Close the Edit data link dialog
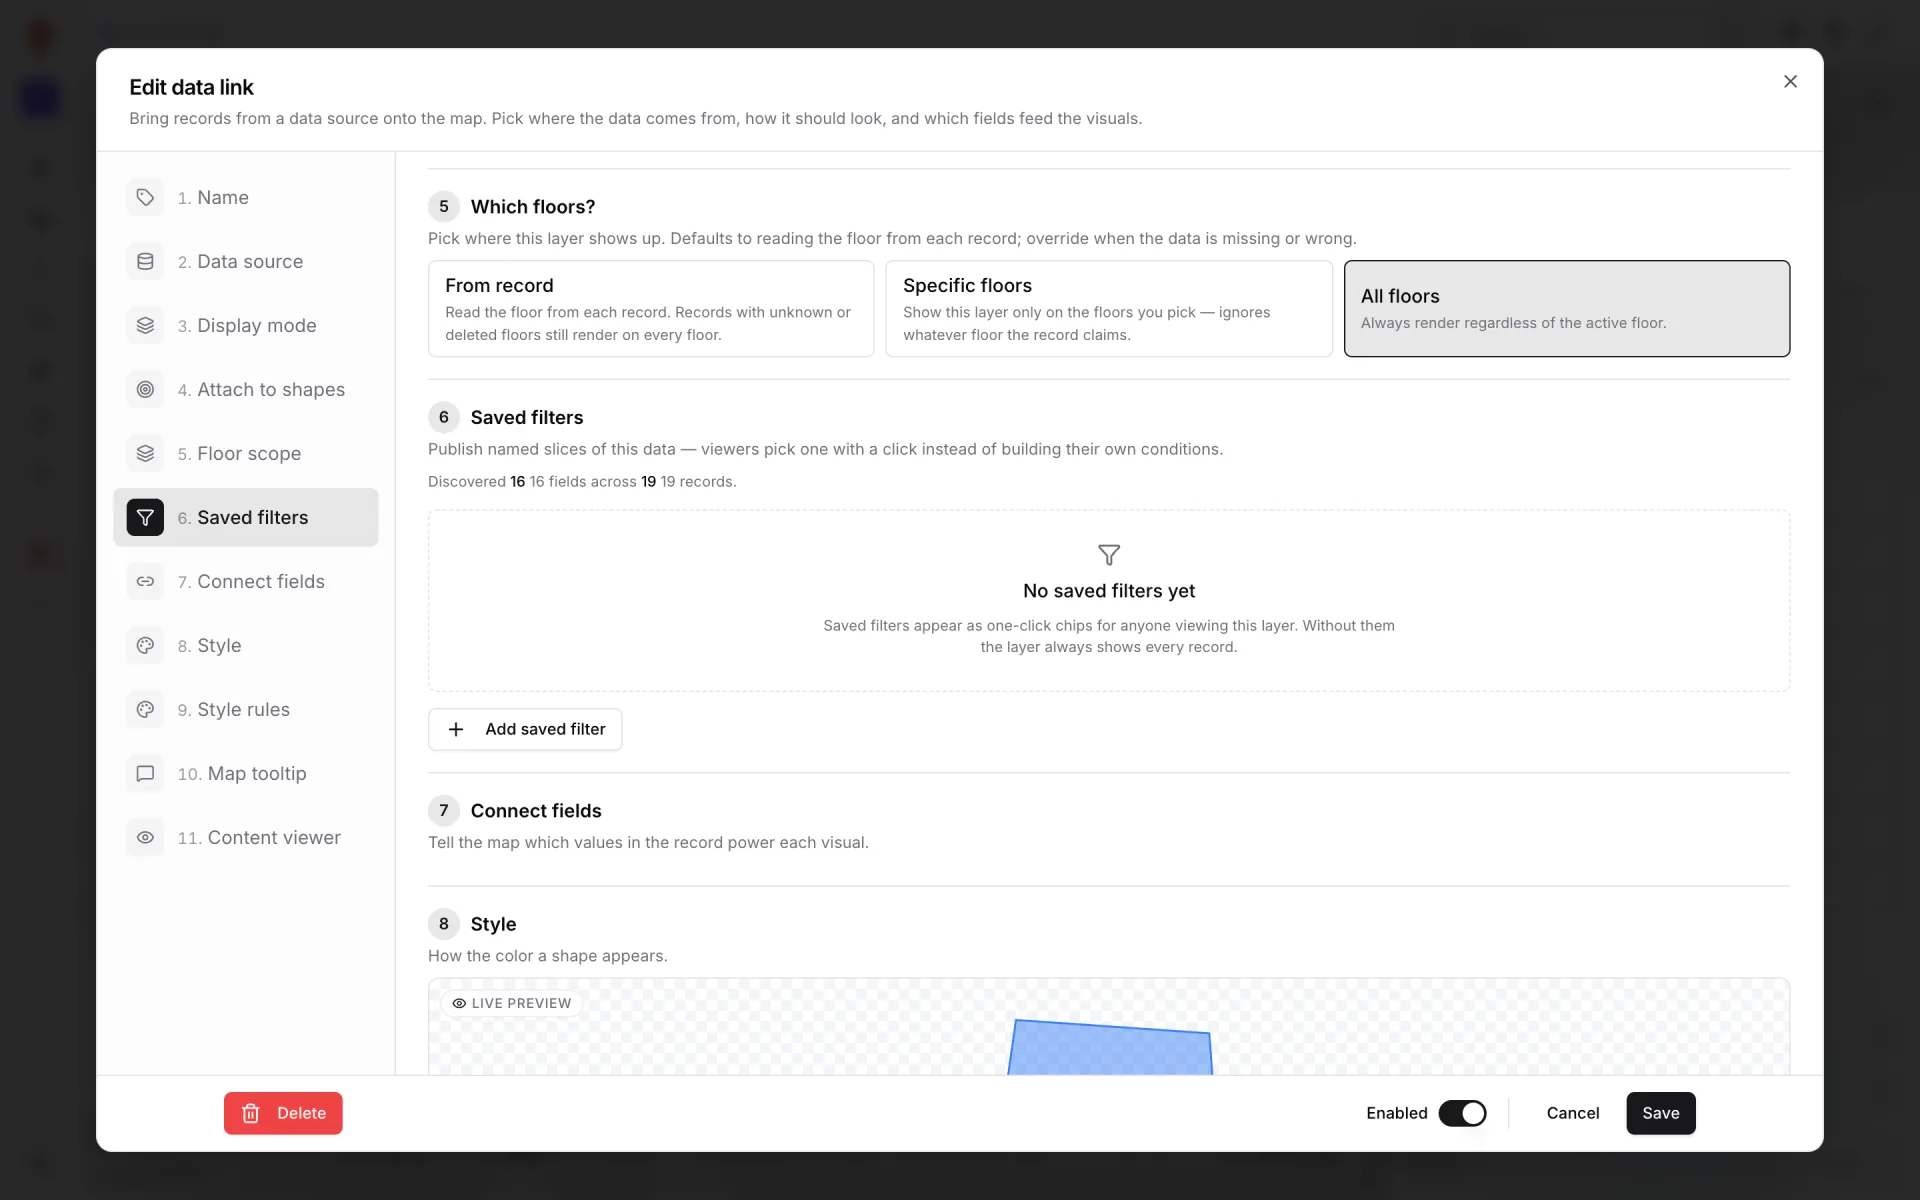This screenshot has width=1920, height=1200. click(x=1790, y=81)
